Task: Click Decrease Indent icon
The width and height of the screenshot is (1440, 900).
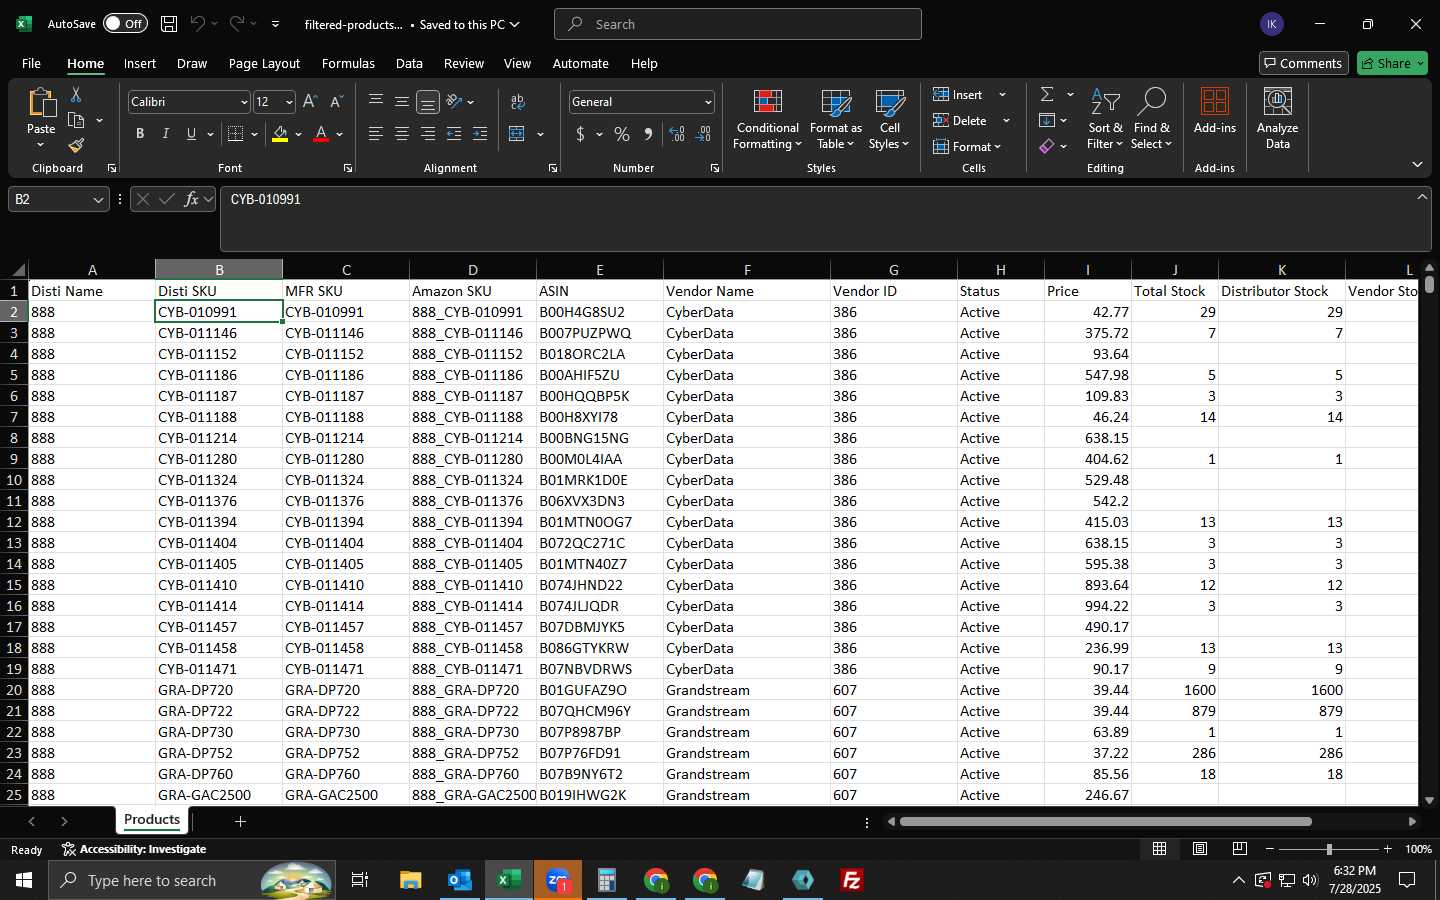Action: pos(454,134)
